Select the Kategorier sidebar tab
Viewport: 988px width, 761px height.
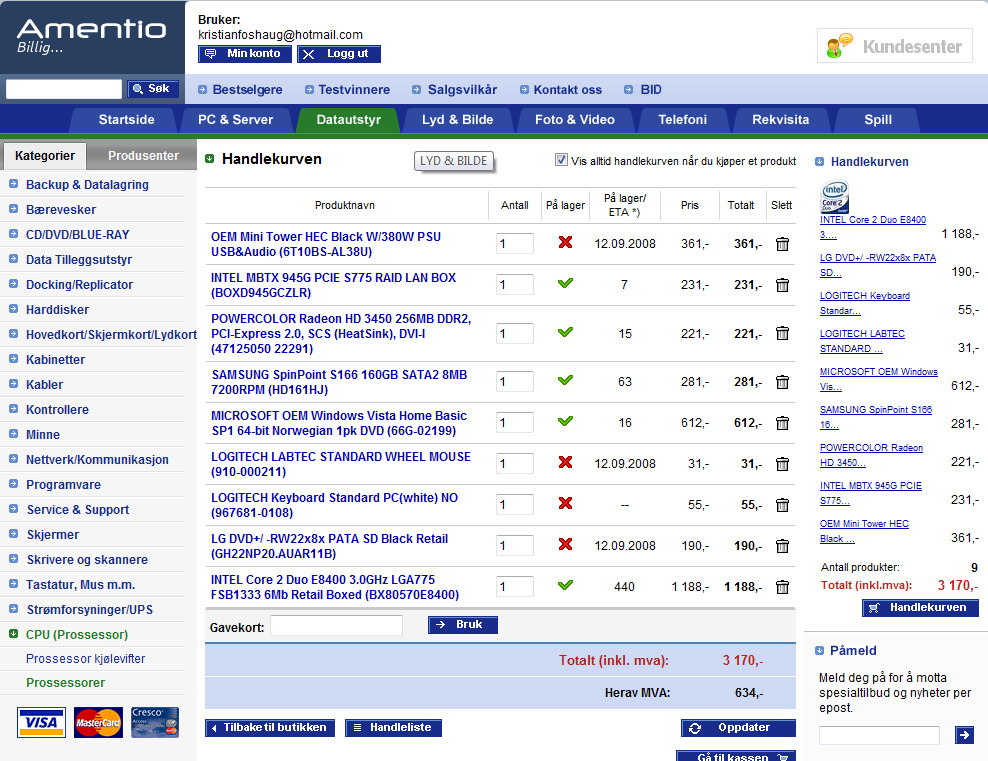pyautogui.click(x=45, y=156)
